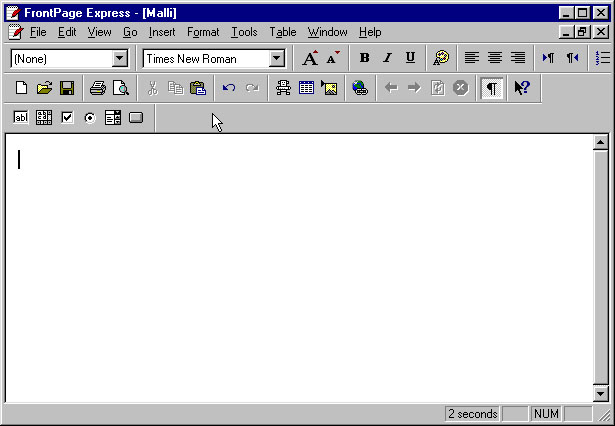Open the Text Color palette
Image resolution: width=615 pixels, height=426 pixels.
click(441, 58)
